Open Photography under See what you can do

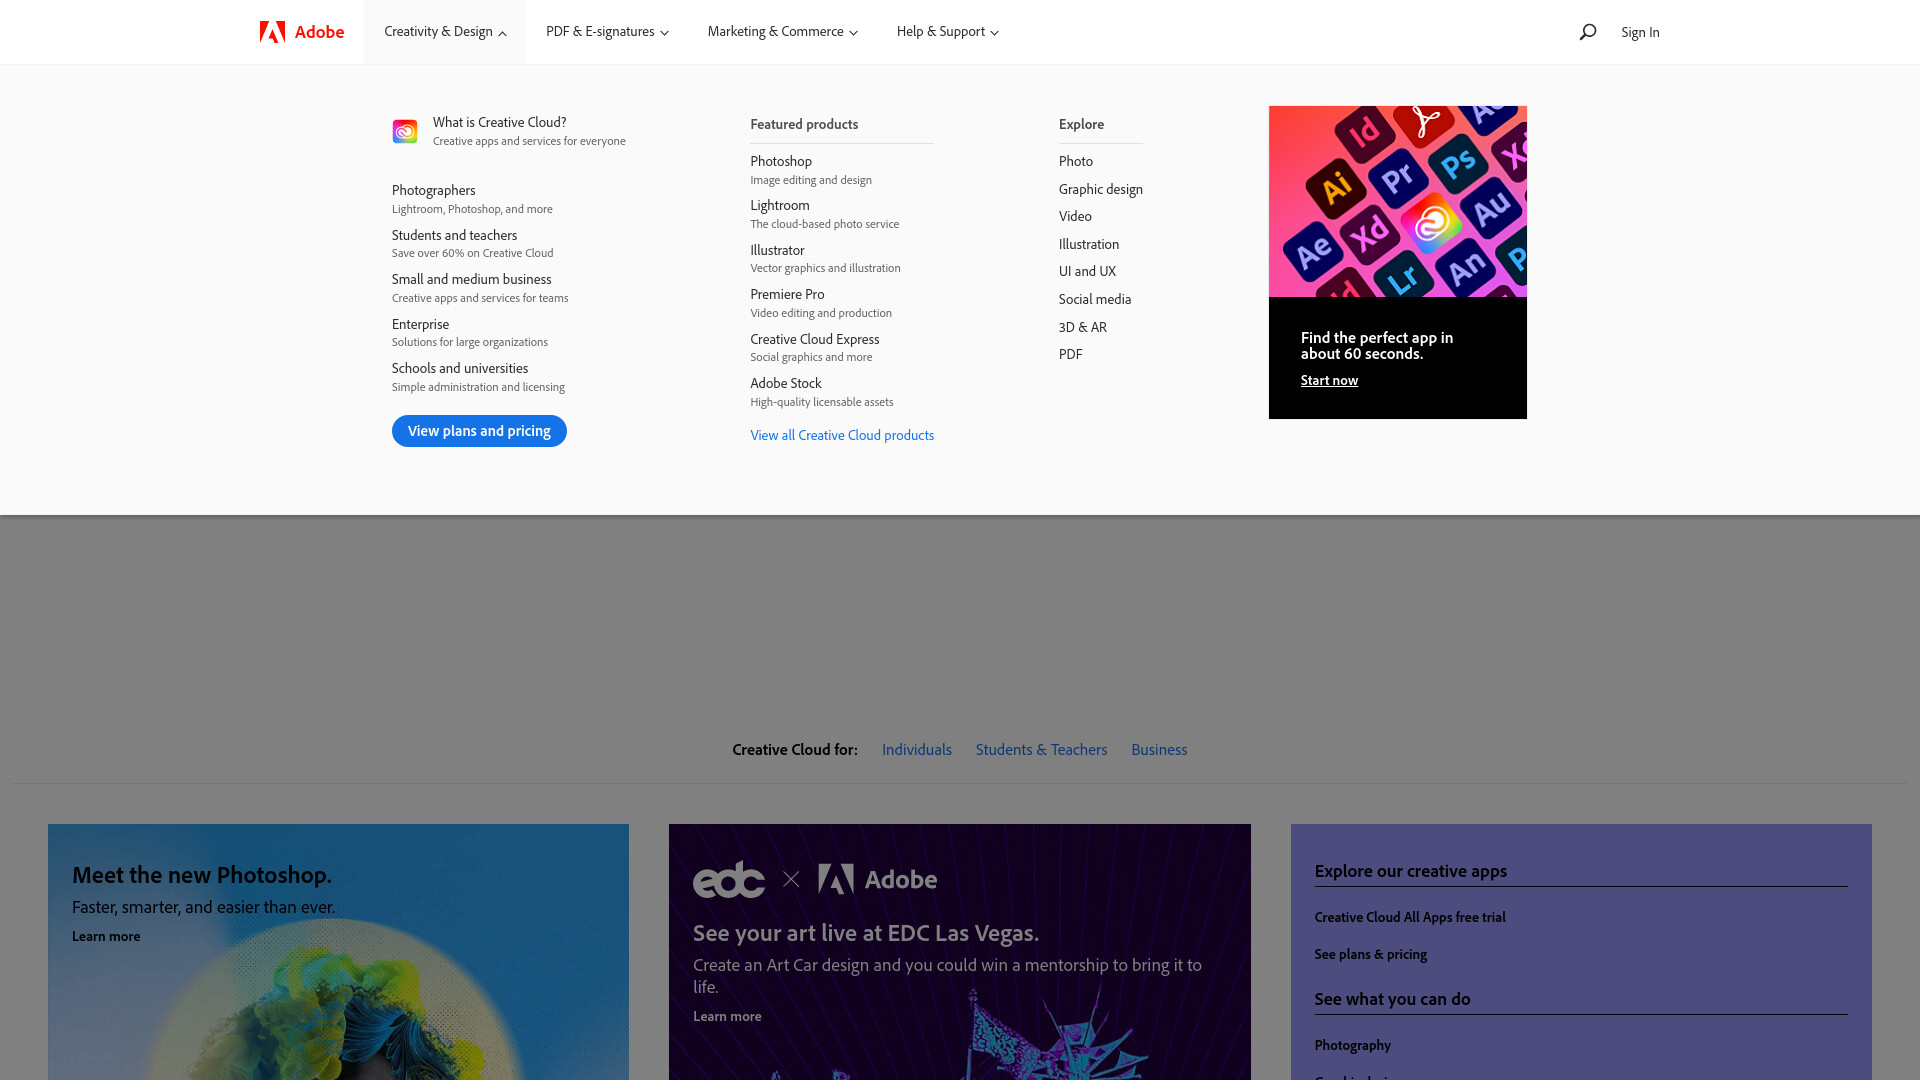click(x=1352, y=1045)
